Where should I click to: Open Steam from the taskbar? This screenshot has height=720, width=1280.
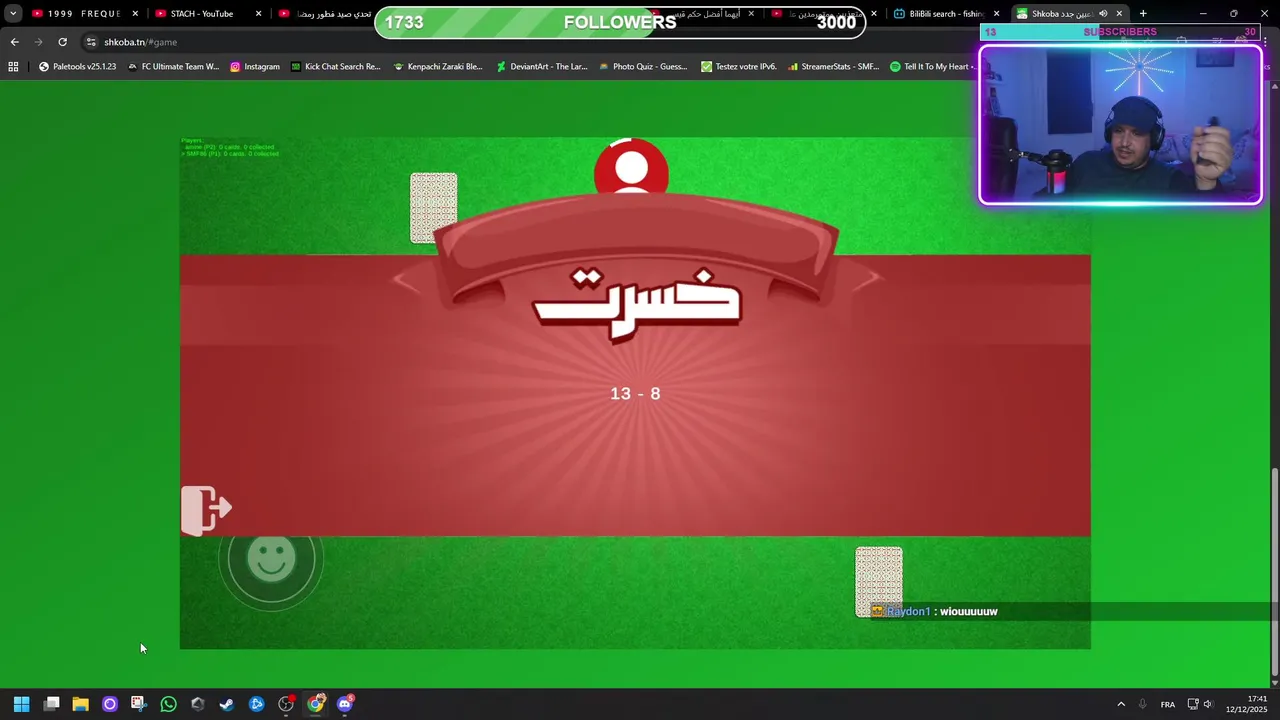click(x=227, y=704)
